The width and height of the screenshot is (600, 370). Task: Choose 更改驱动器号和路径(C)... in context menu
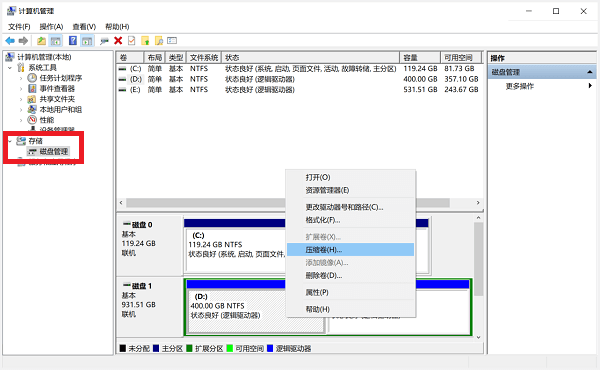pyautogui.click(x=351, y=207)
